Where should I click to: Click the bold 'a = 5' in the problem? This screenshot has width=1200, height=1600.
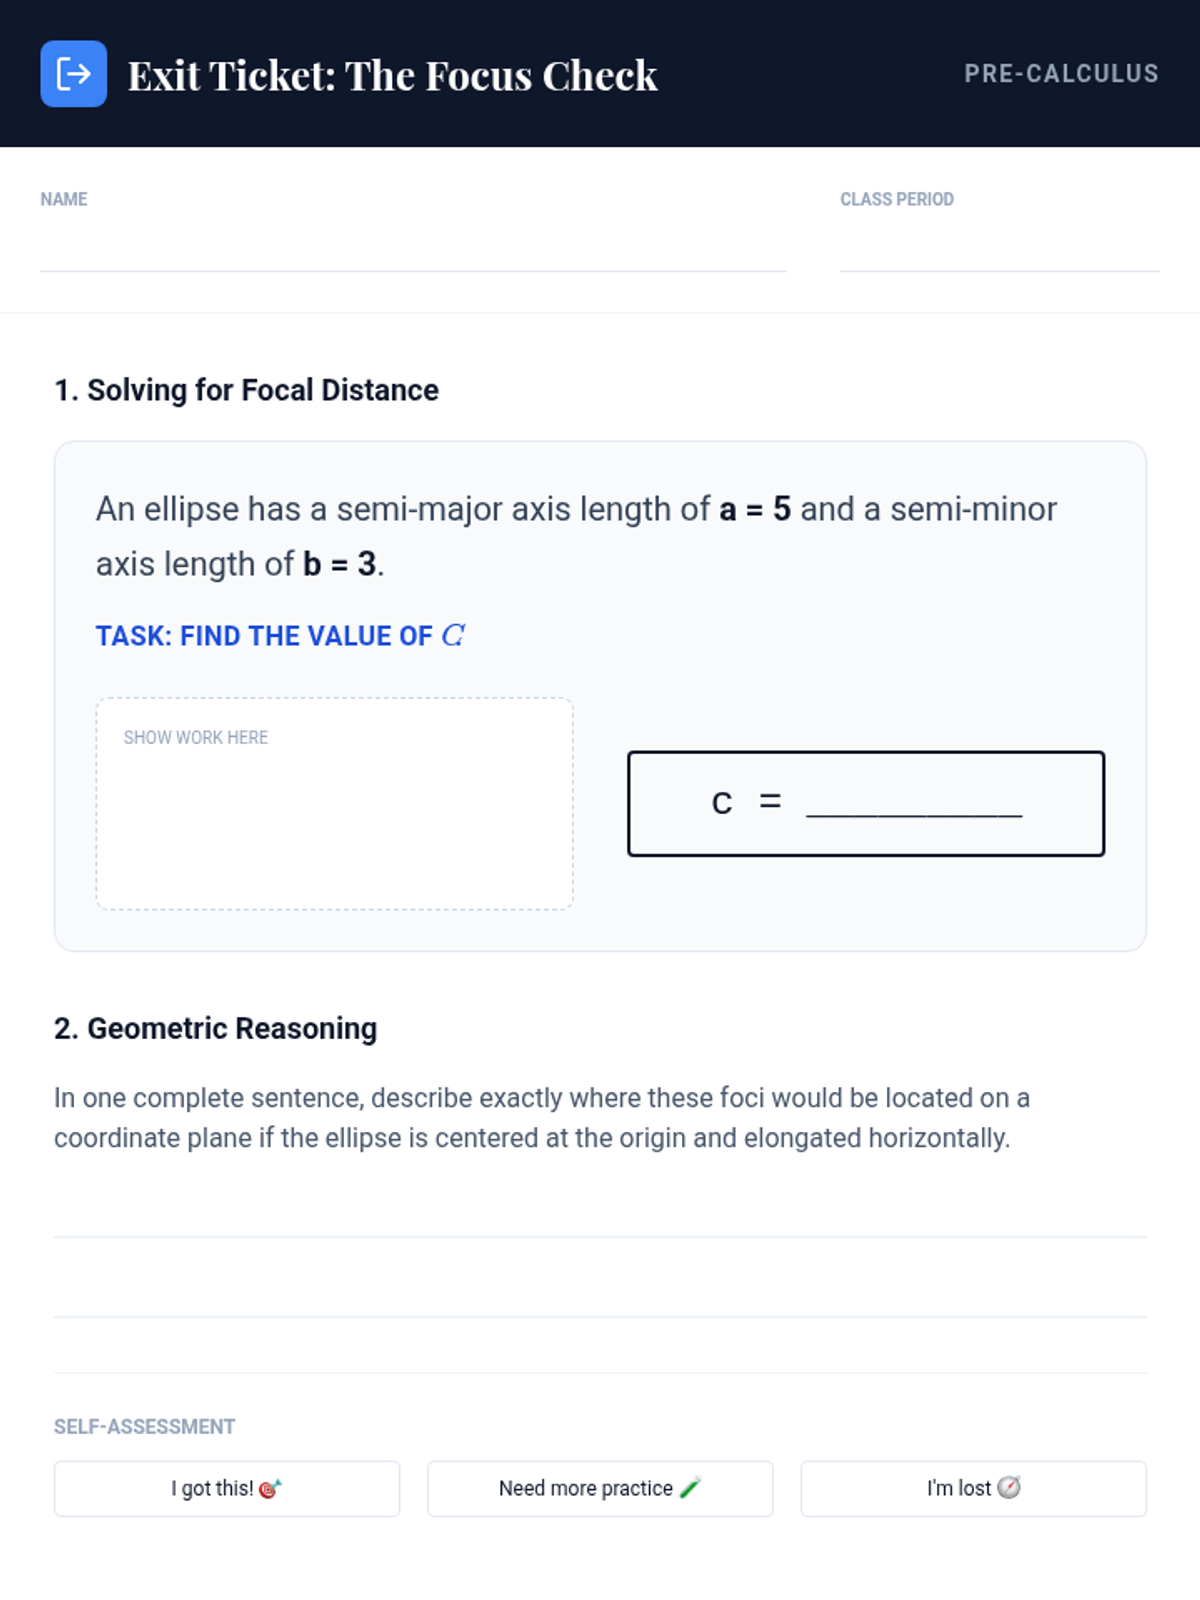755,509
